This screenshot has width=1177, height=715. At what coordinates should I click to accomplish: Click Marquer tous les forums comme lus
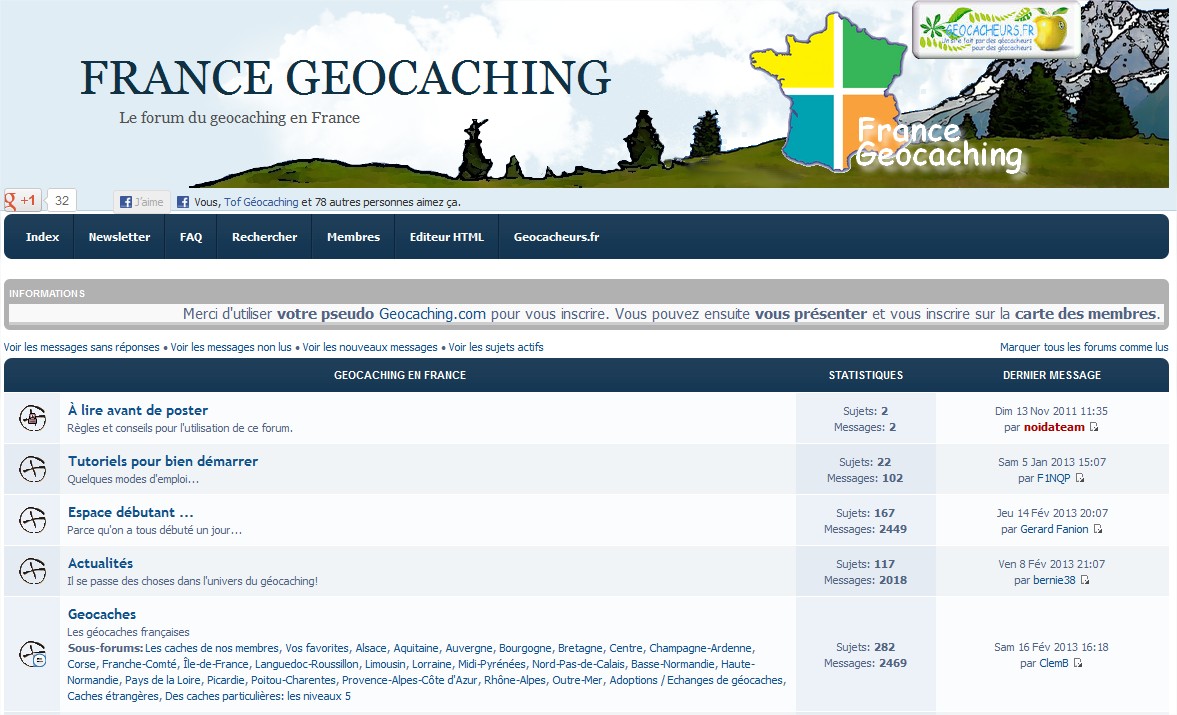pos(1084,347)
